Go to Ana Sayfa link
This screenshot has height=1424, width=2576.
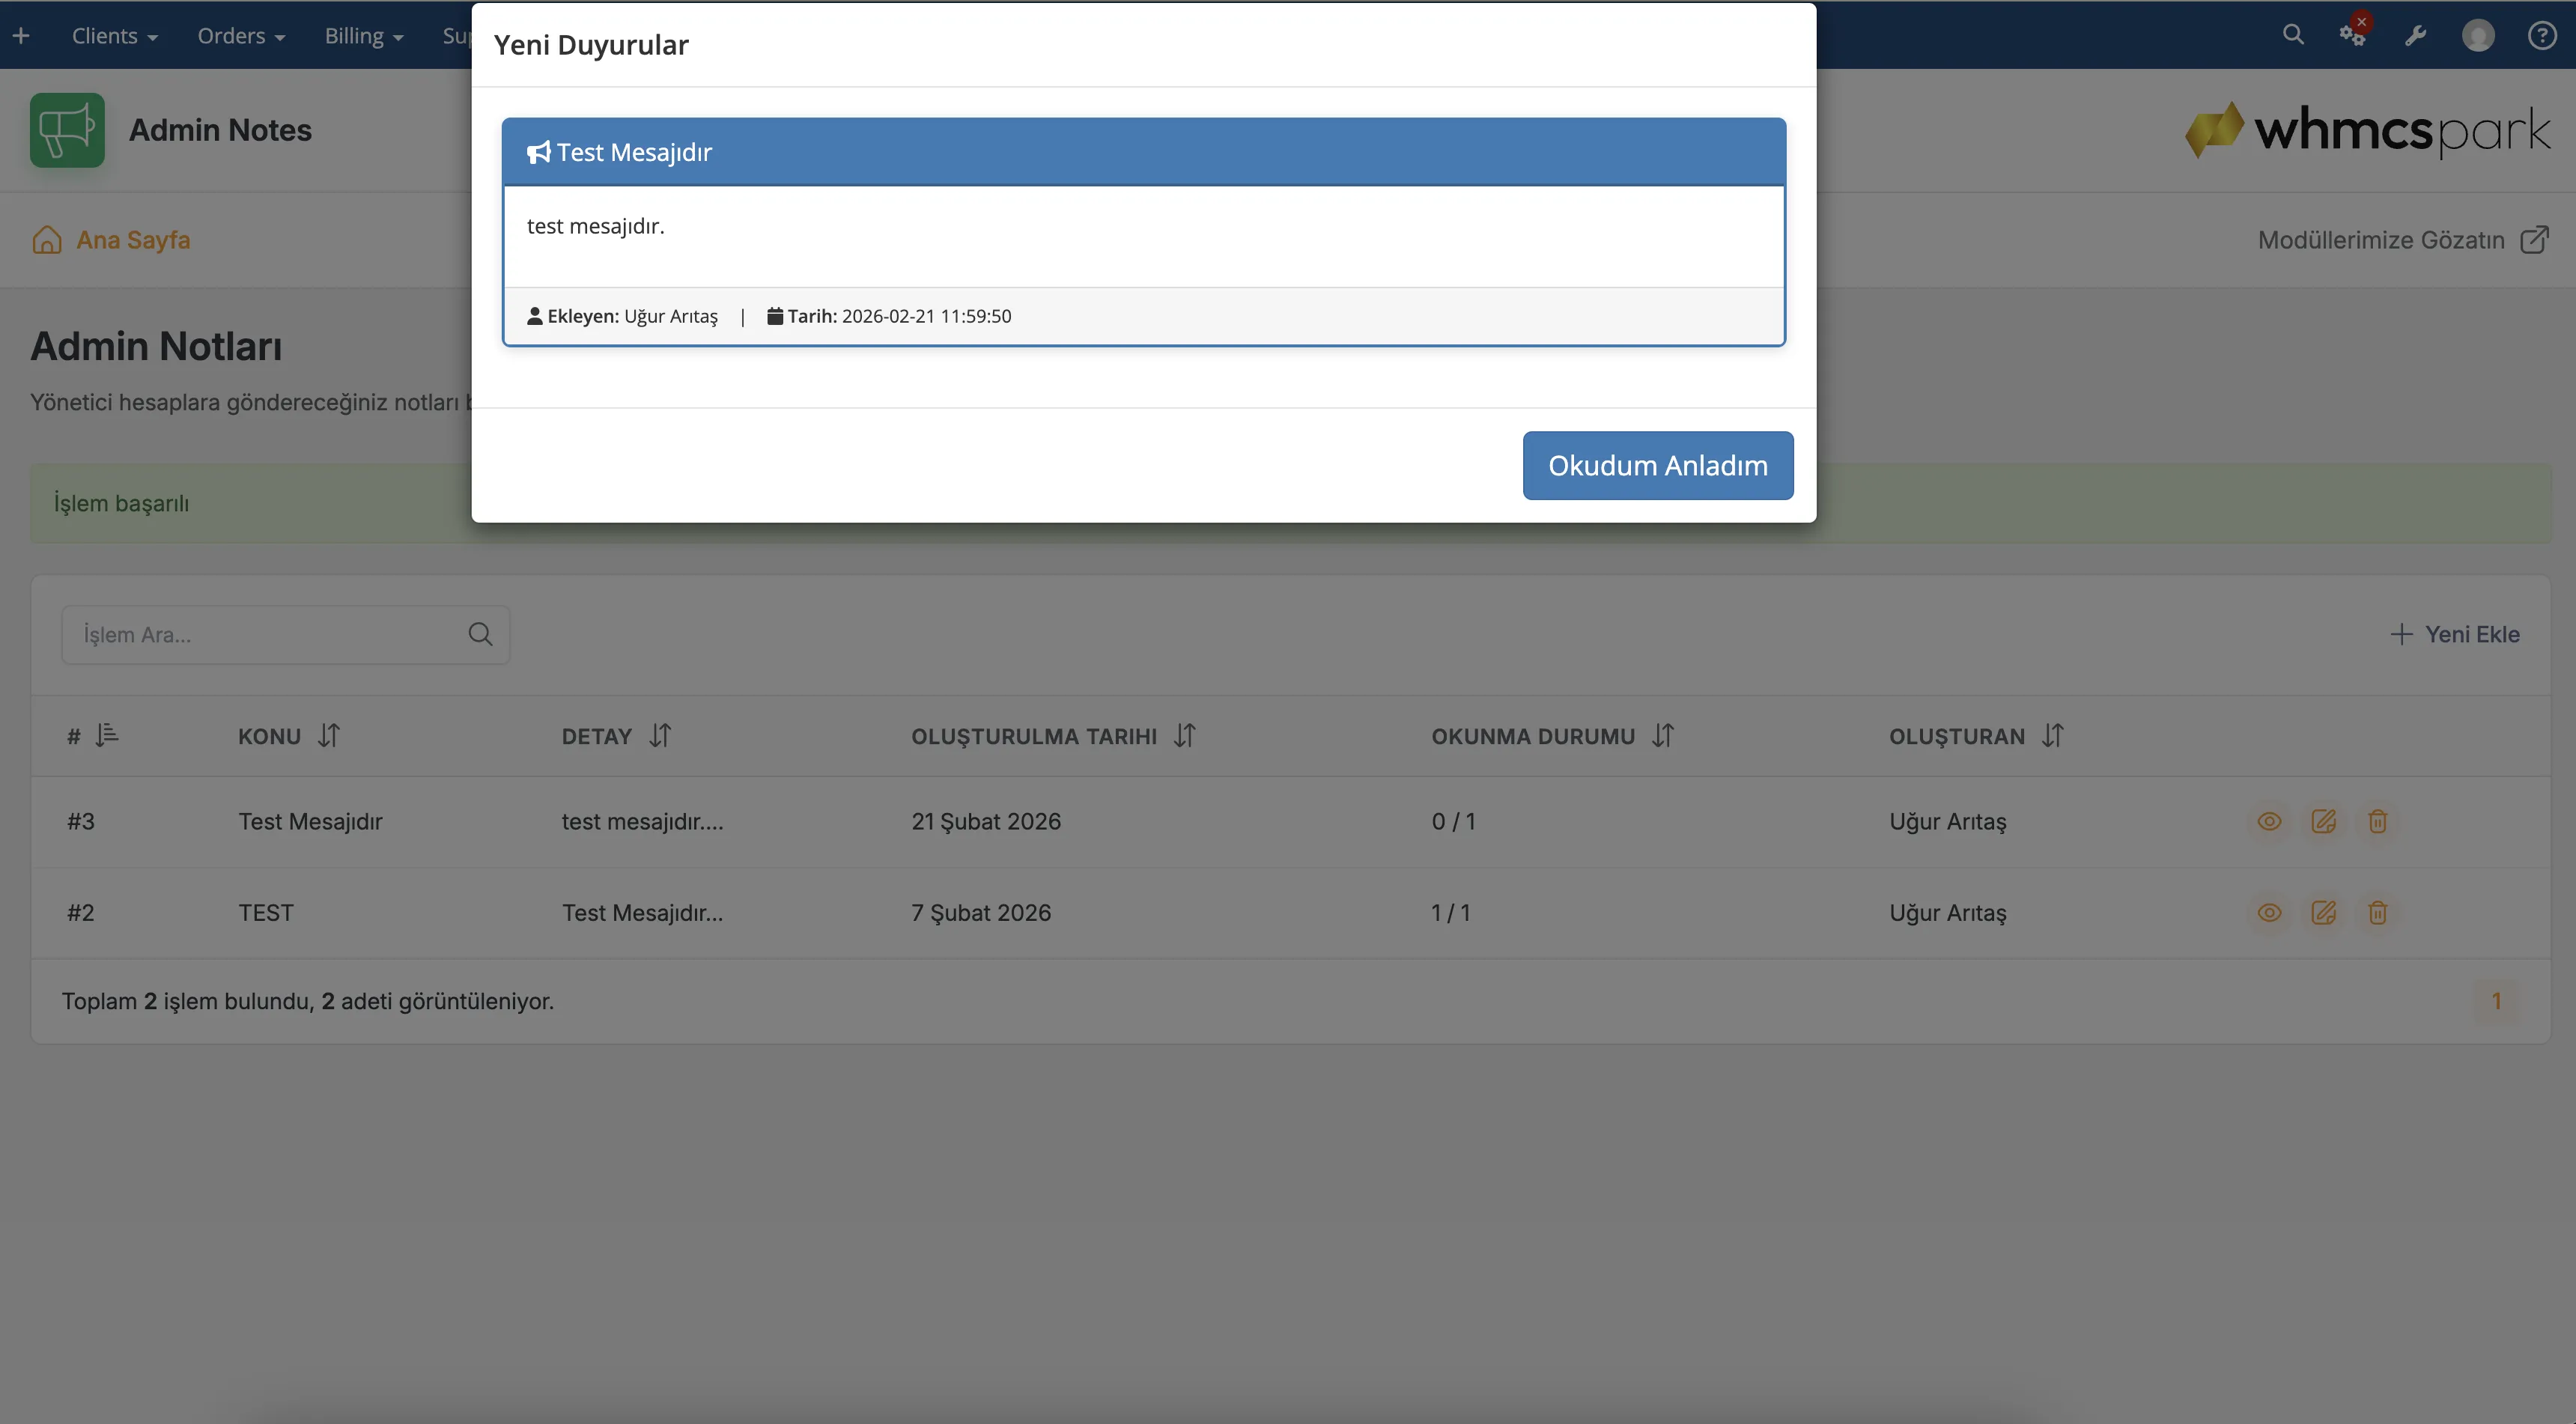tap(133, 240)
